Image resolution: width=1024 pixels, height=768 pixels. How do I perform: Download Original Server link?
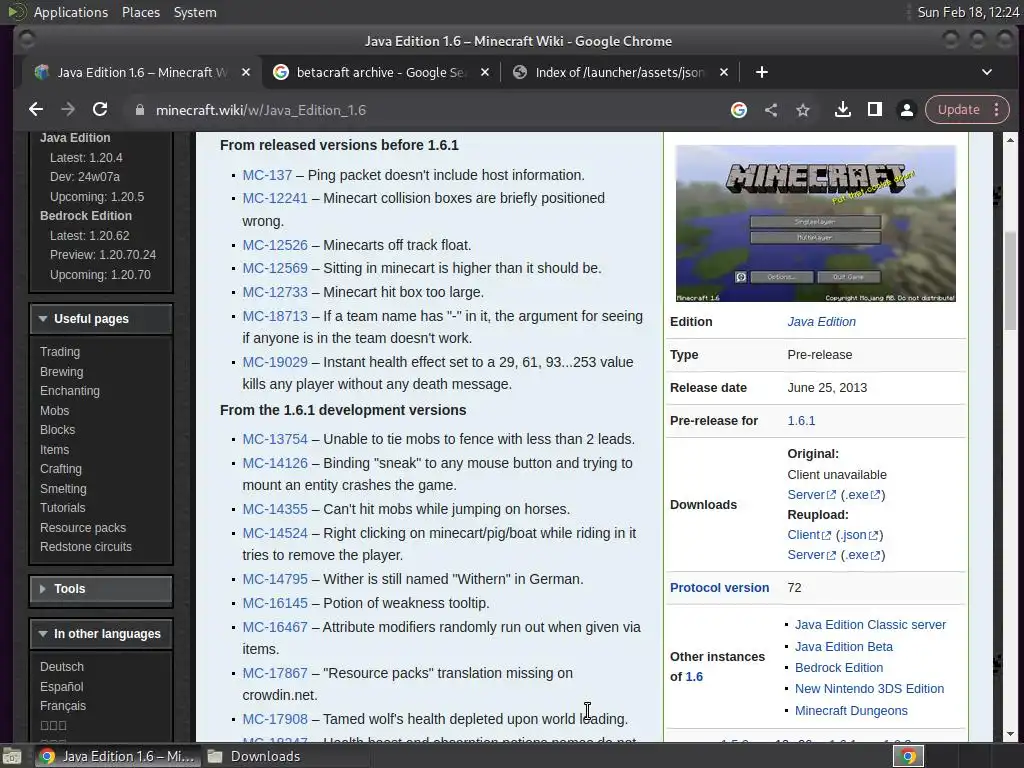(811, 494)
